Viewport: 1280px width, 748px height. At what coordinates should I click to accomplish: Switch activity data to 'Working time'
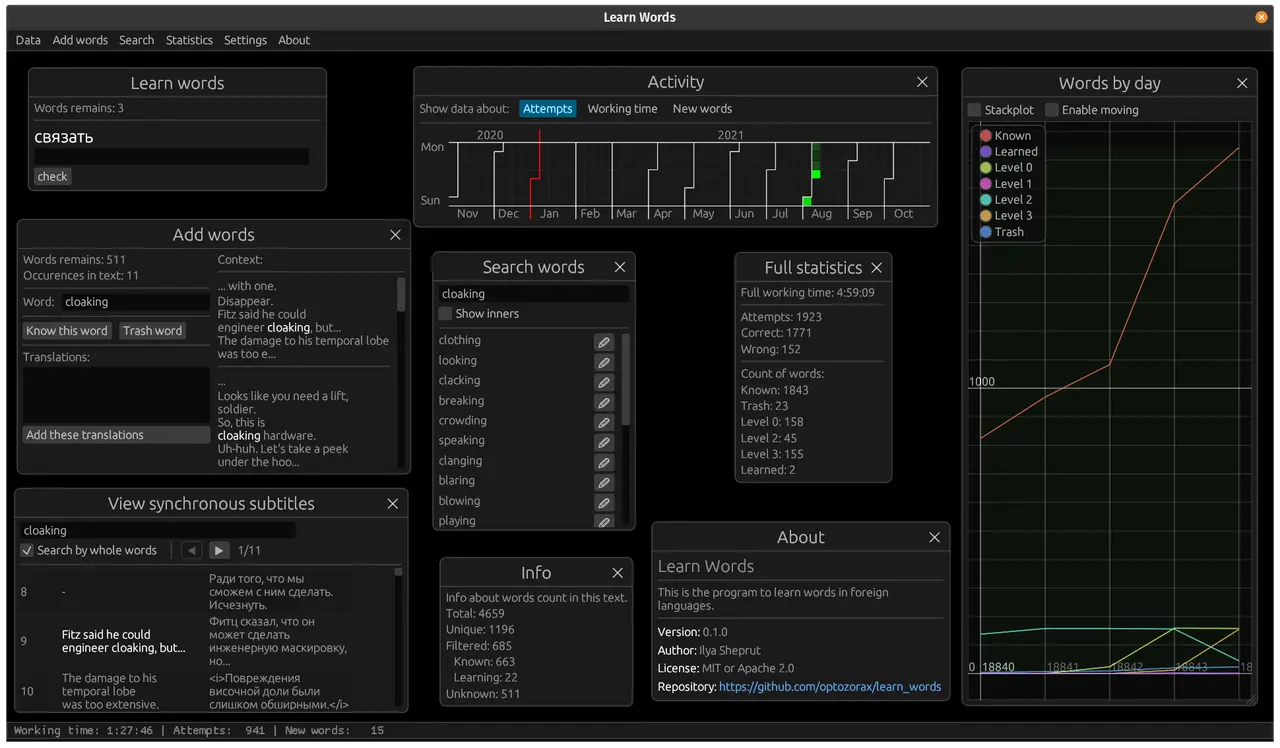622,109
